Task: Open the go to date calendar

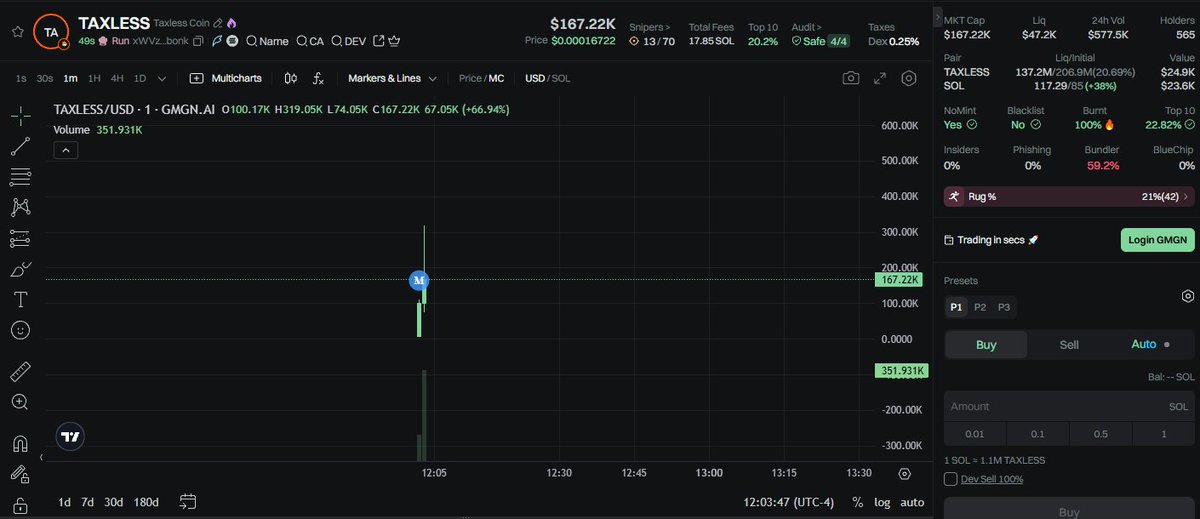Action: click(187, 502)
